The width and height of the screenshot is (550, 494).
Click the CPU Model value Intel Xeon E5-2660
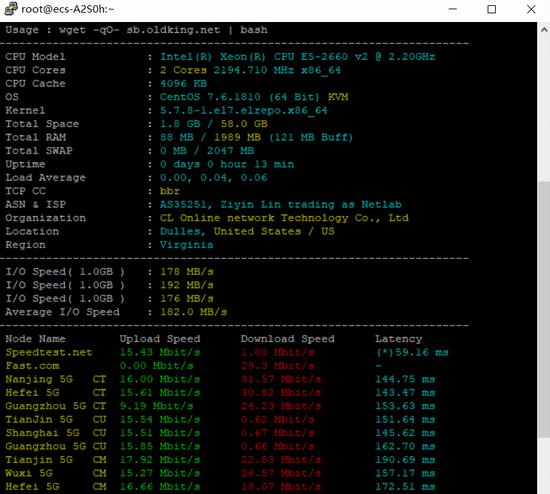point(297,56)
